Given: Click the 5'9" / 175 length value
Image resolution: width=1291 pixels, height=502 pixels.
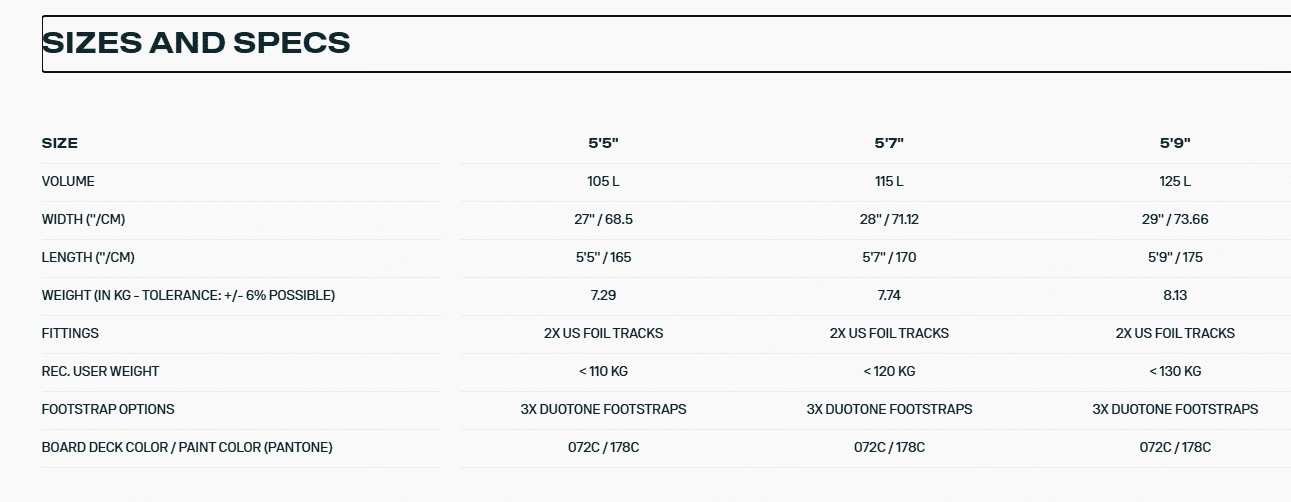Looking at the screenshot, I should coord(1175,258).
